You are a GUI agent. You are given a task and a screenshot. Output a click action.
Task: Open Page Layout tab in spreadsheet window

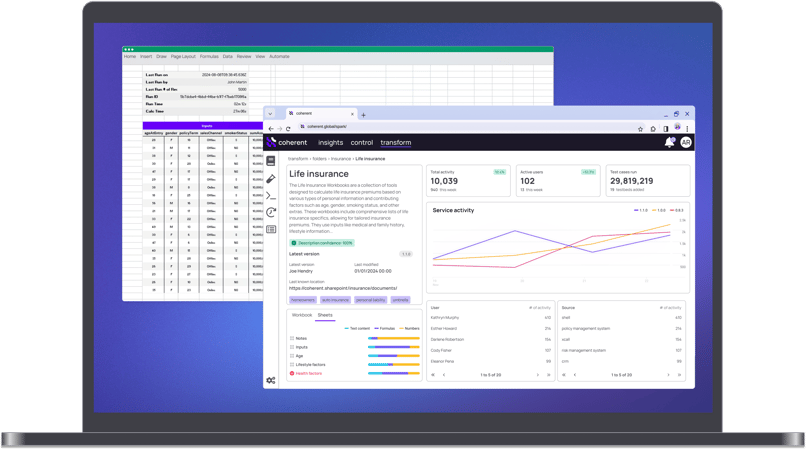click(x=183, y=57)
